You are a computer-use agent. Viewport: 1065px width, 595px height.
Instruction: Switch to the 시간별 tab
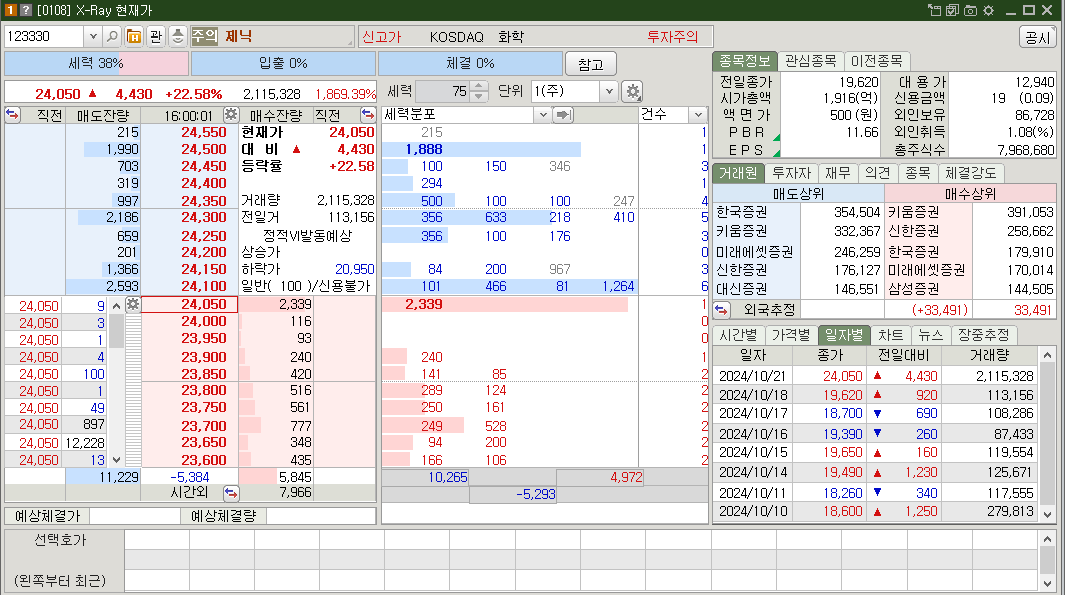point(738,335)
